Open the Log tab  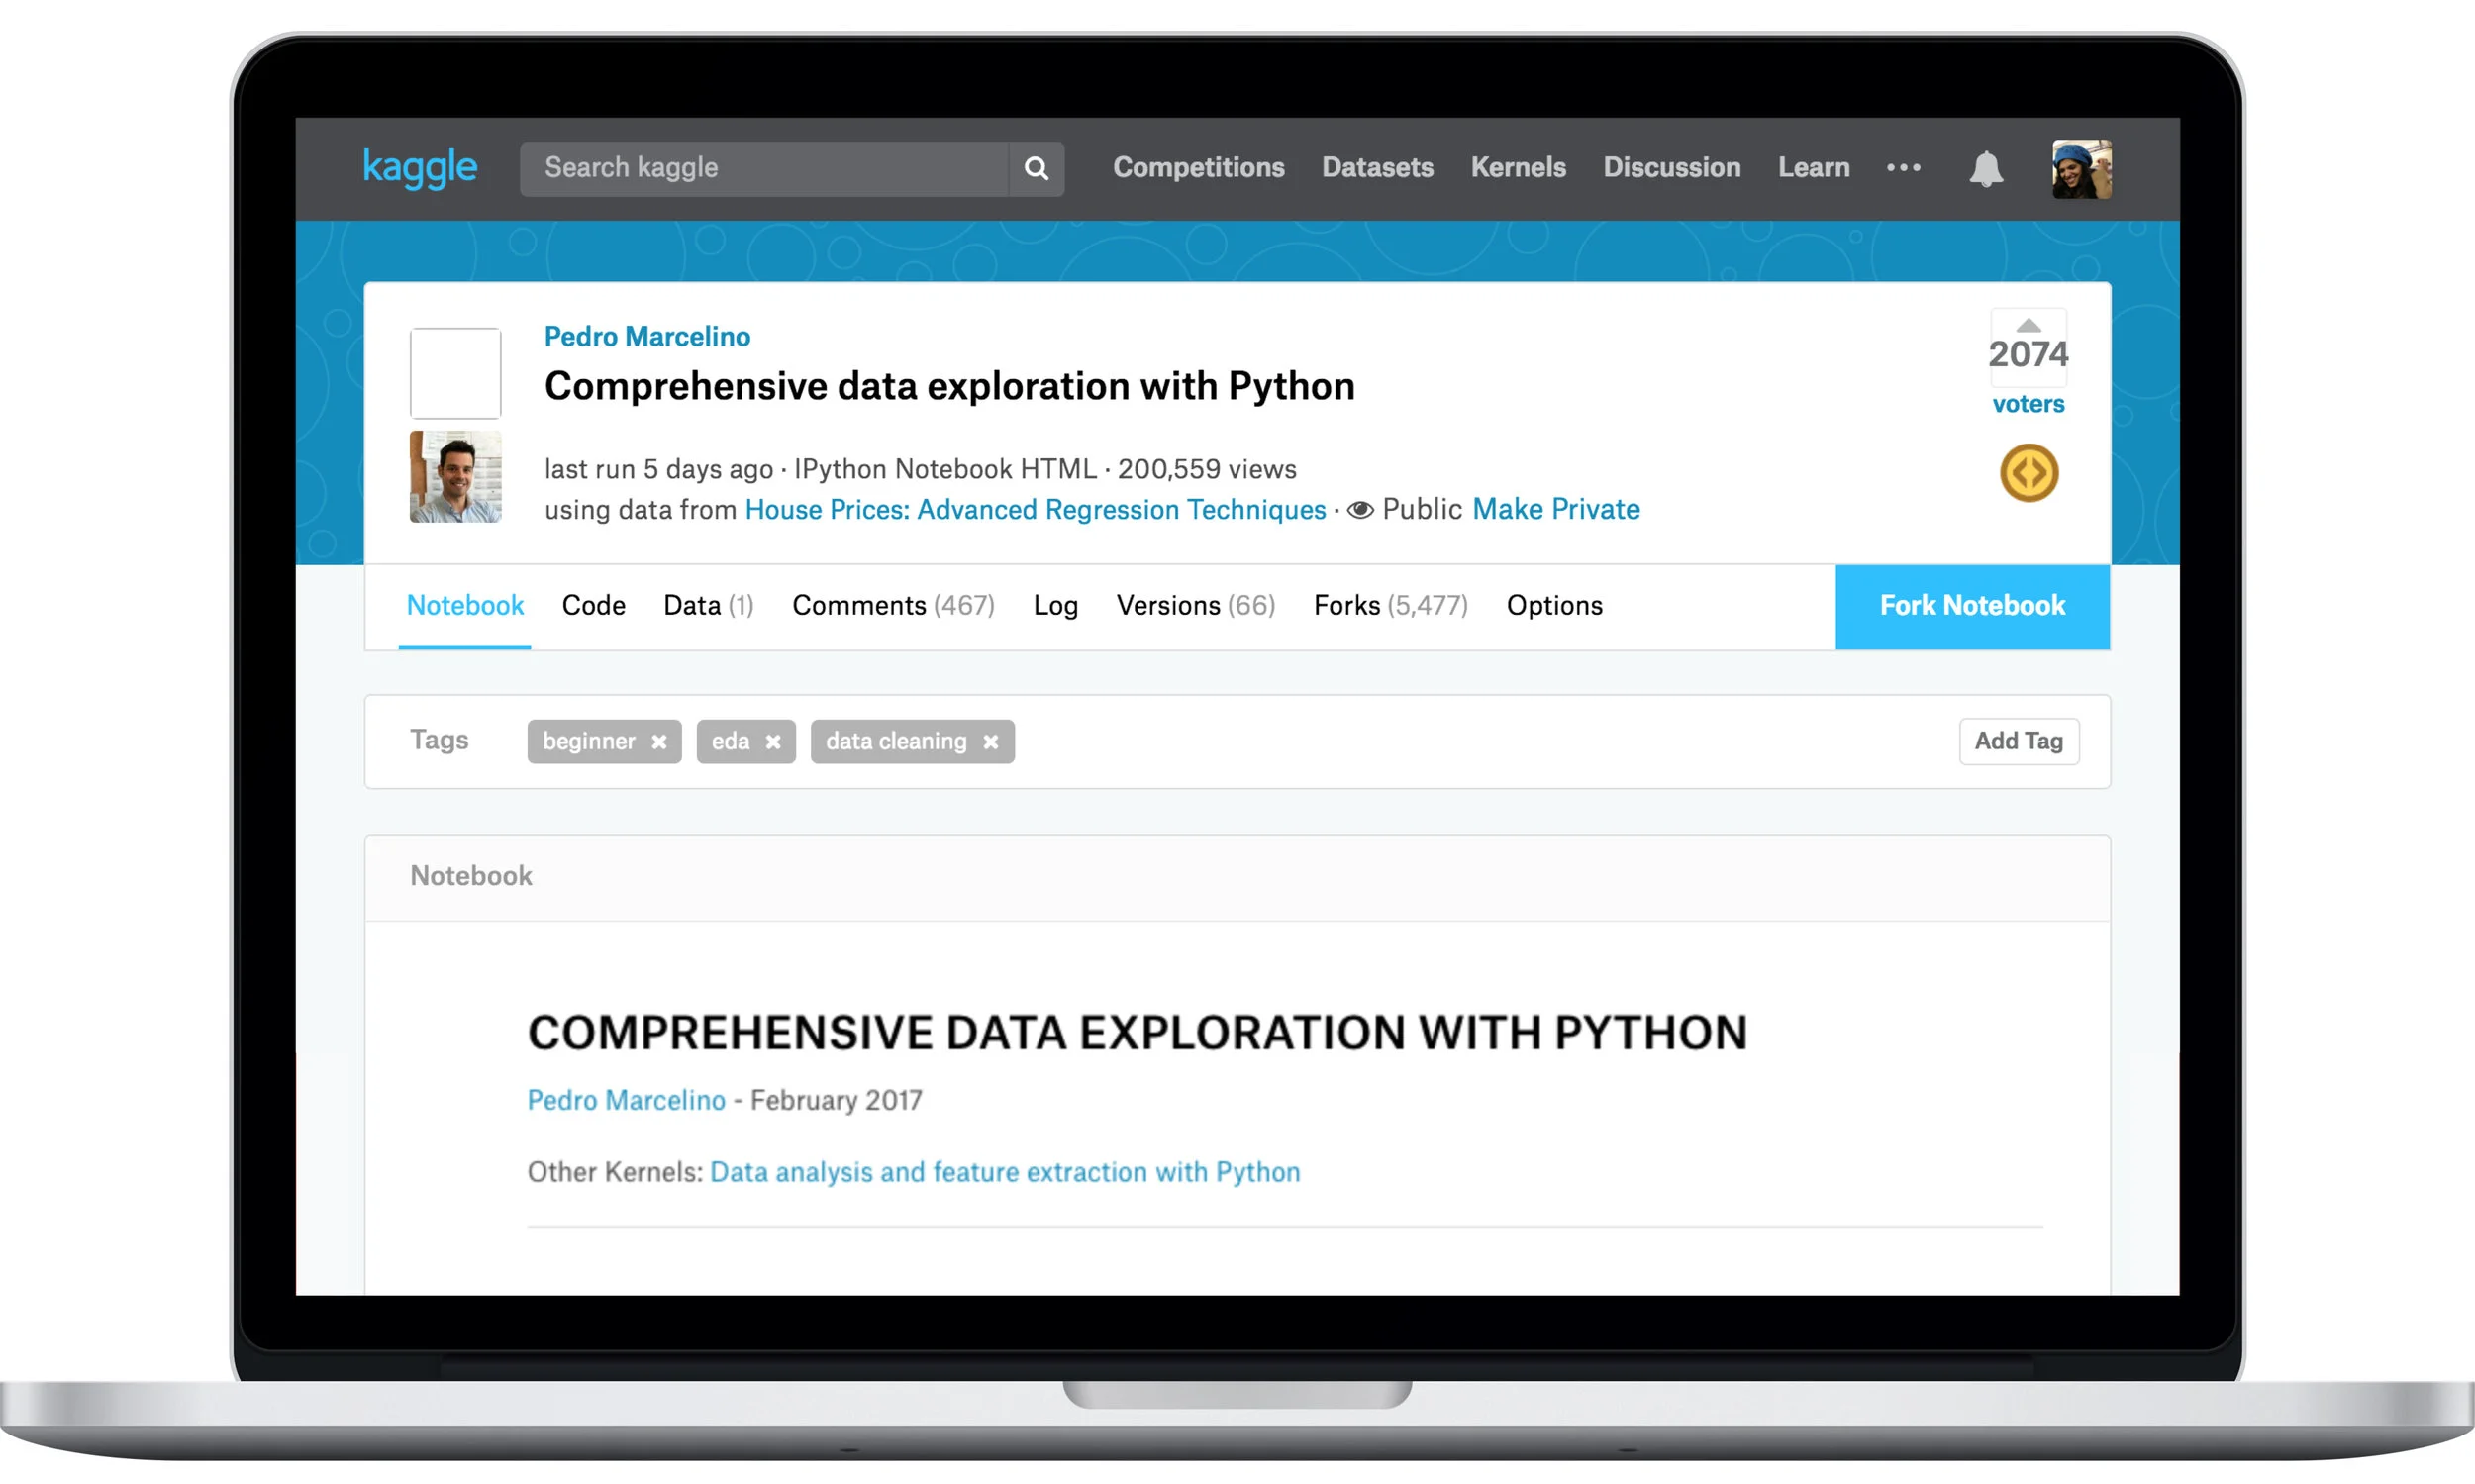point(1055,606)
